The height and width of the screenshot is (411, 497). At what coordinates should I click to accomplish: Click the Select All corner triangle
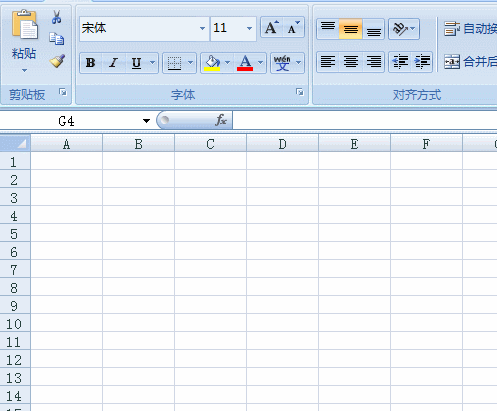point(15,144)
